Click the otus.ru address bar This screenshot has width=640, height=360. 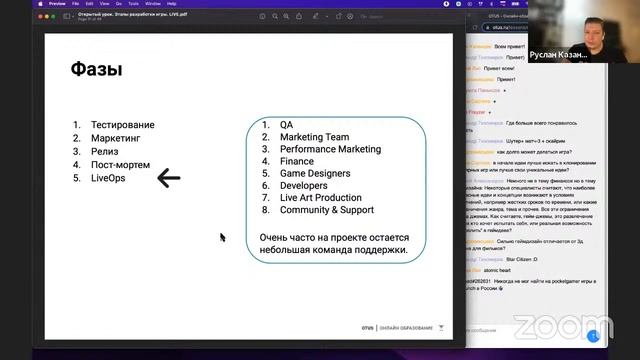click(x=505, y=27)
